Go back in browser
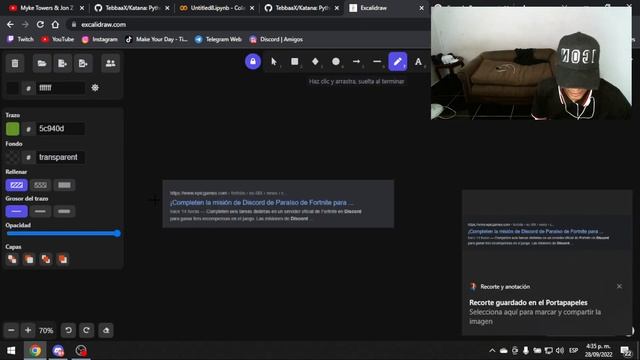 pyautogui.click(x=10, y=24)
